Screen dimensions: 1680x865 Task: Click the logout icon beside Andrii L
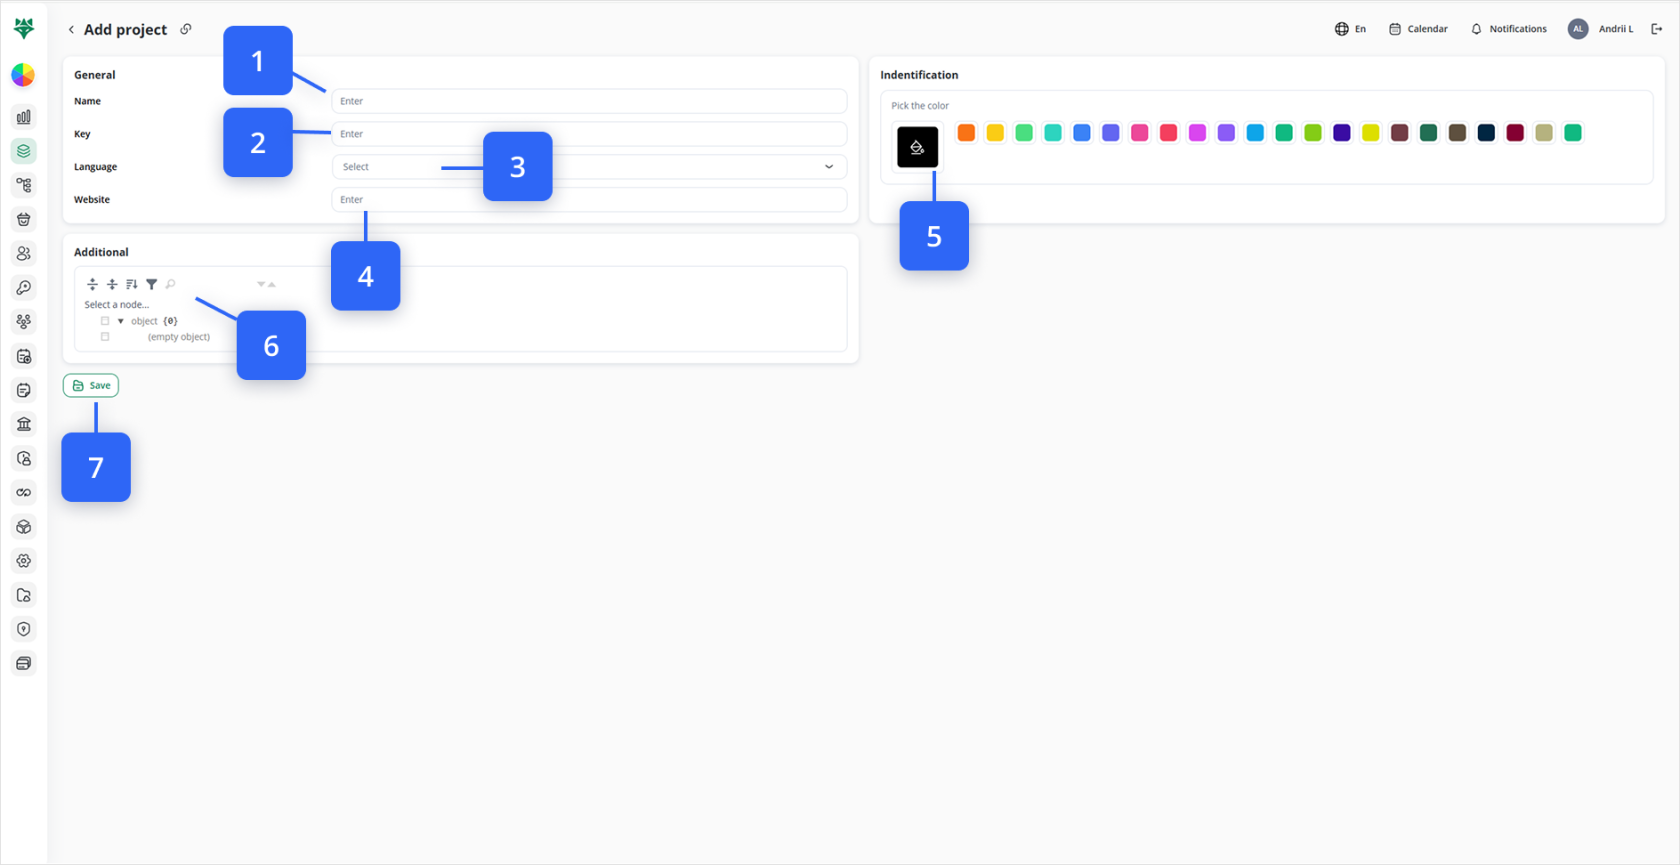[x=1656, y=29]
